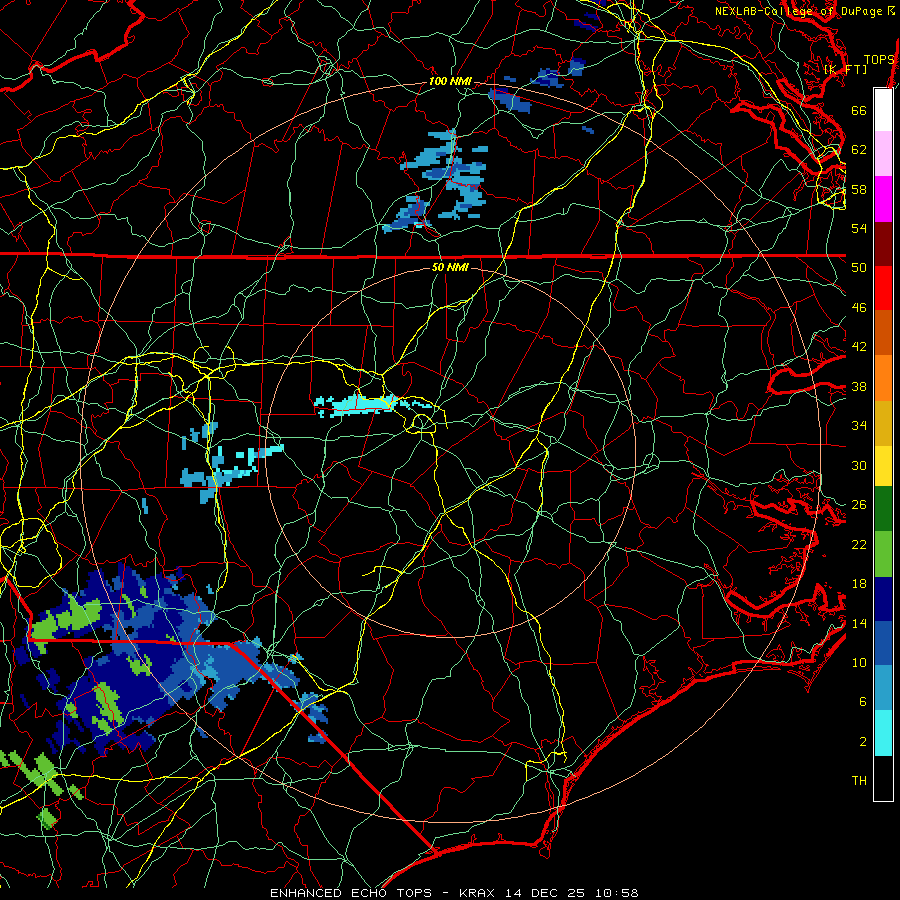This screenshot has height=900, width=900.
Task: Click the "6" legend value
Action: pos(863,702)
